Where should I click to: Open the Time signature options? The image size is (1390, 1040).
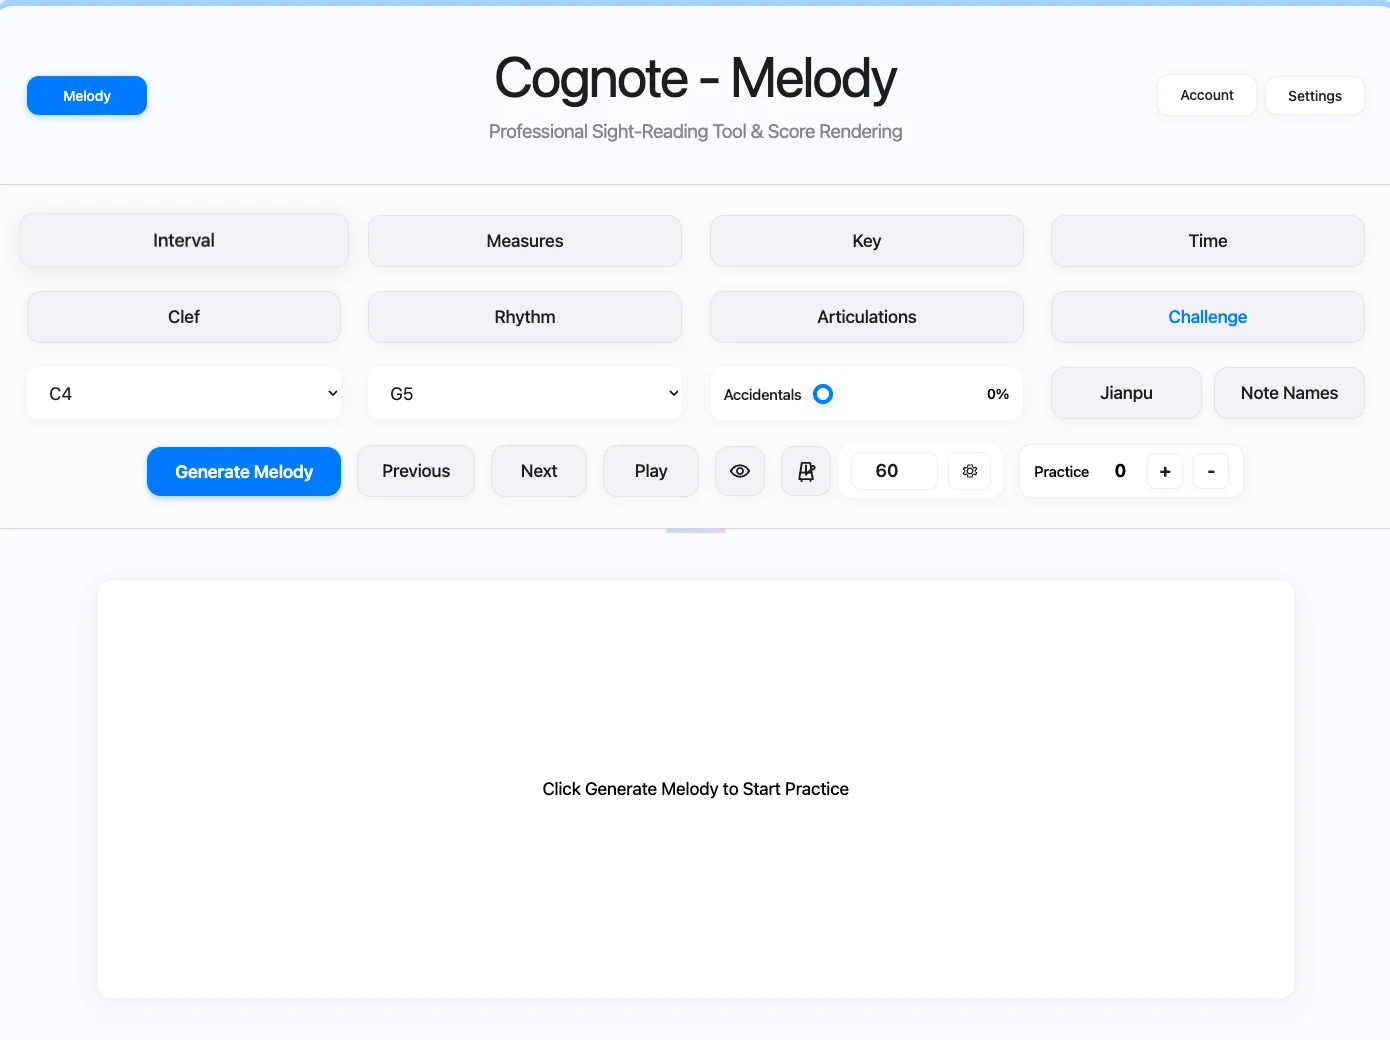1208,241
